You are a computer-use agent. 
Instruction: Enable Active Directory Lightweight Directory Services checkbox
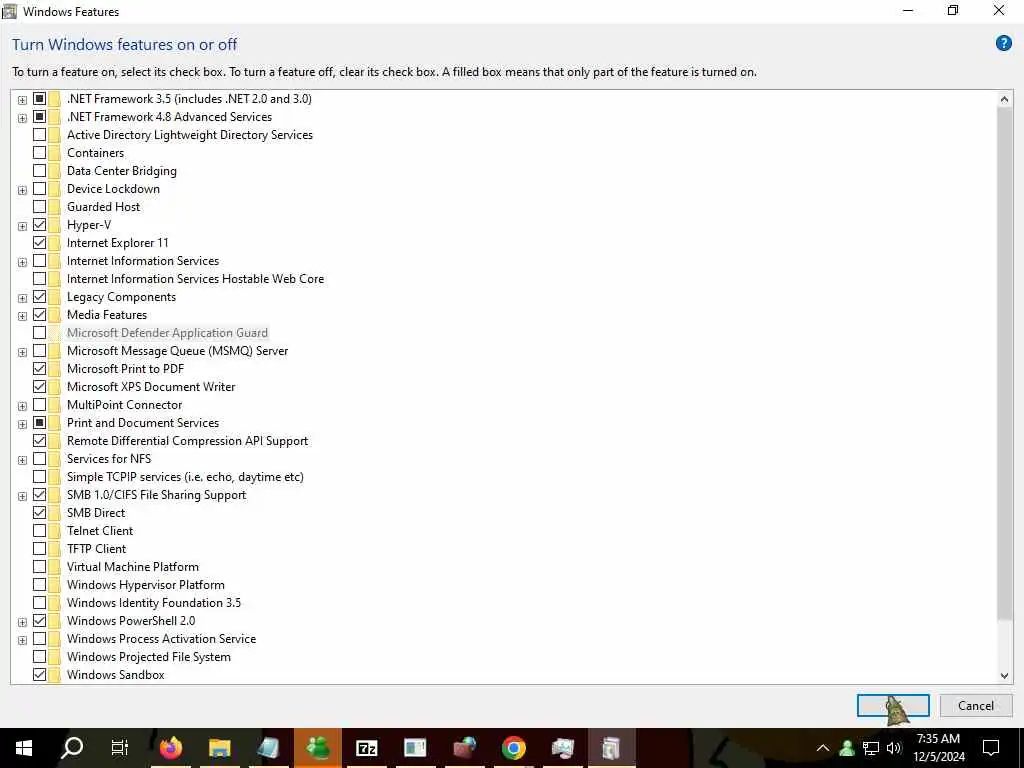tap(39, 135)
